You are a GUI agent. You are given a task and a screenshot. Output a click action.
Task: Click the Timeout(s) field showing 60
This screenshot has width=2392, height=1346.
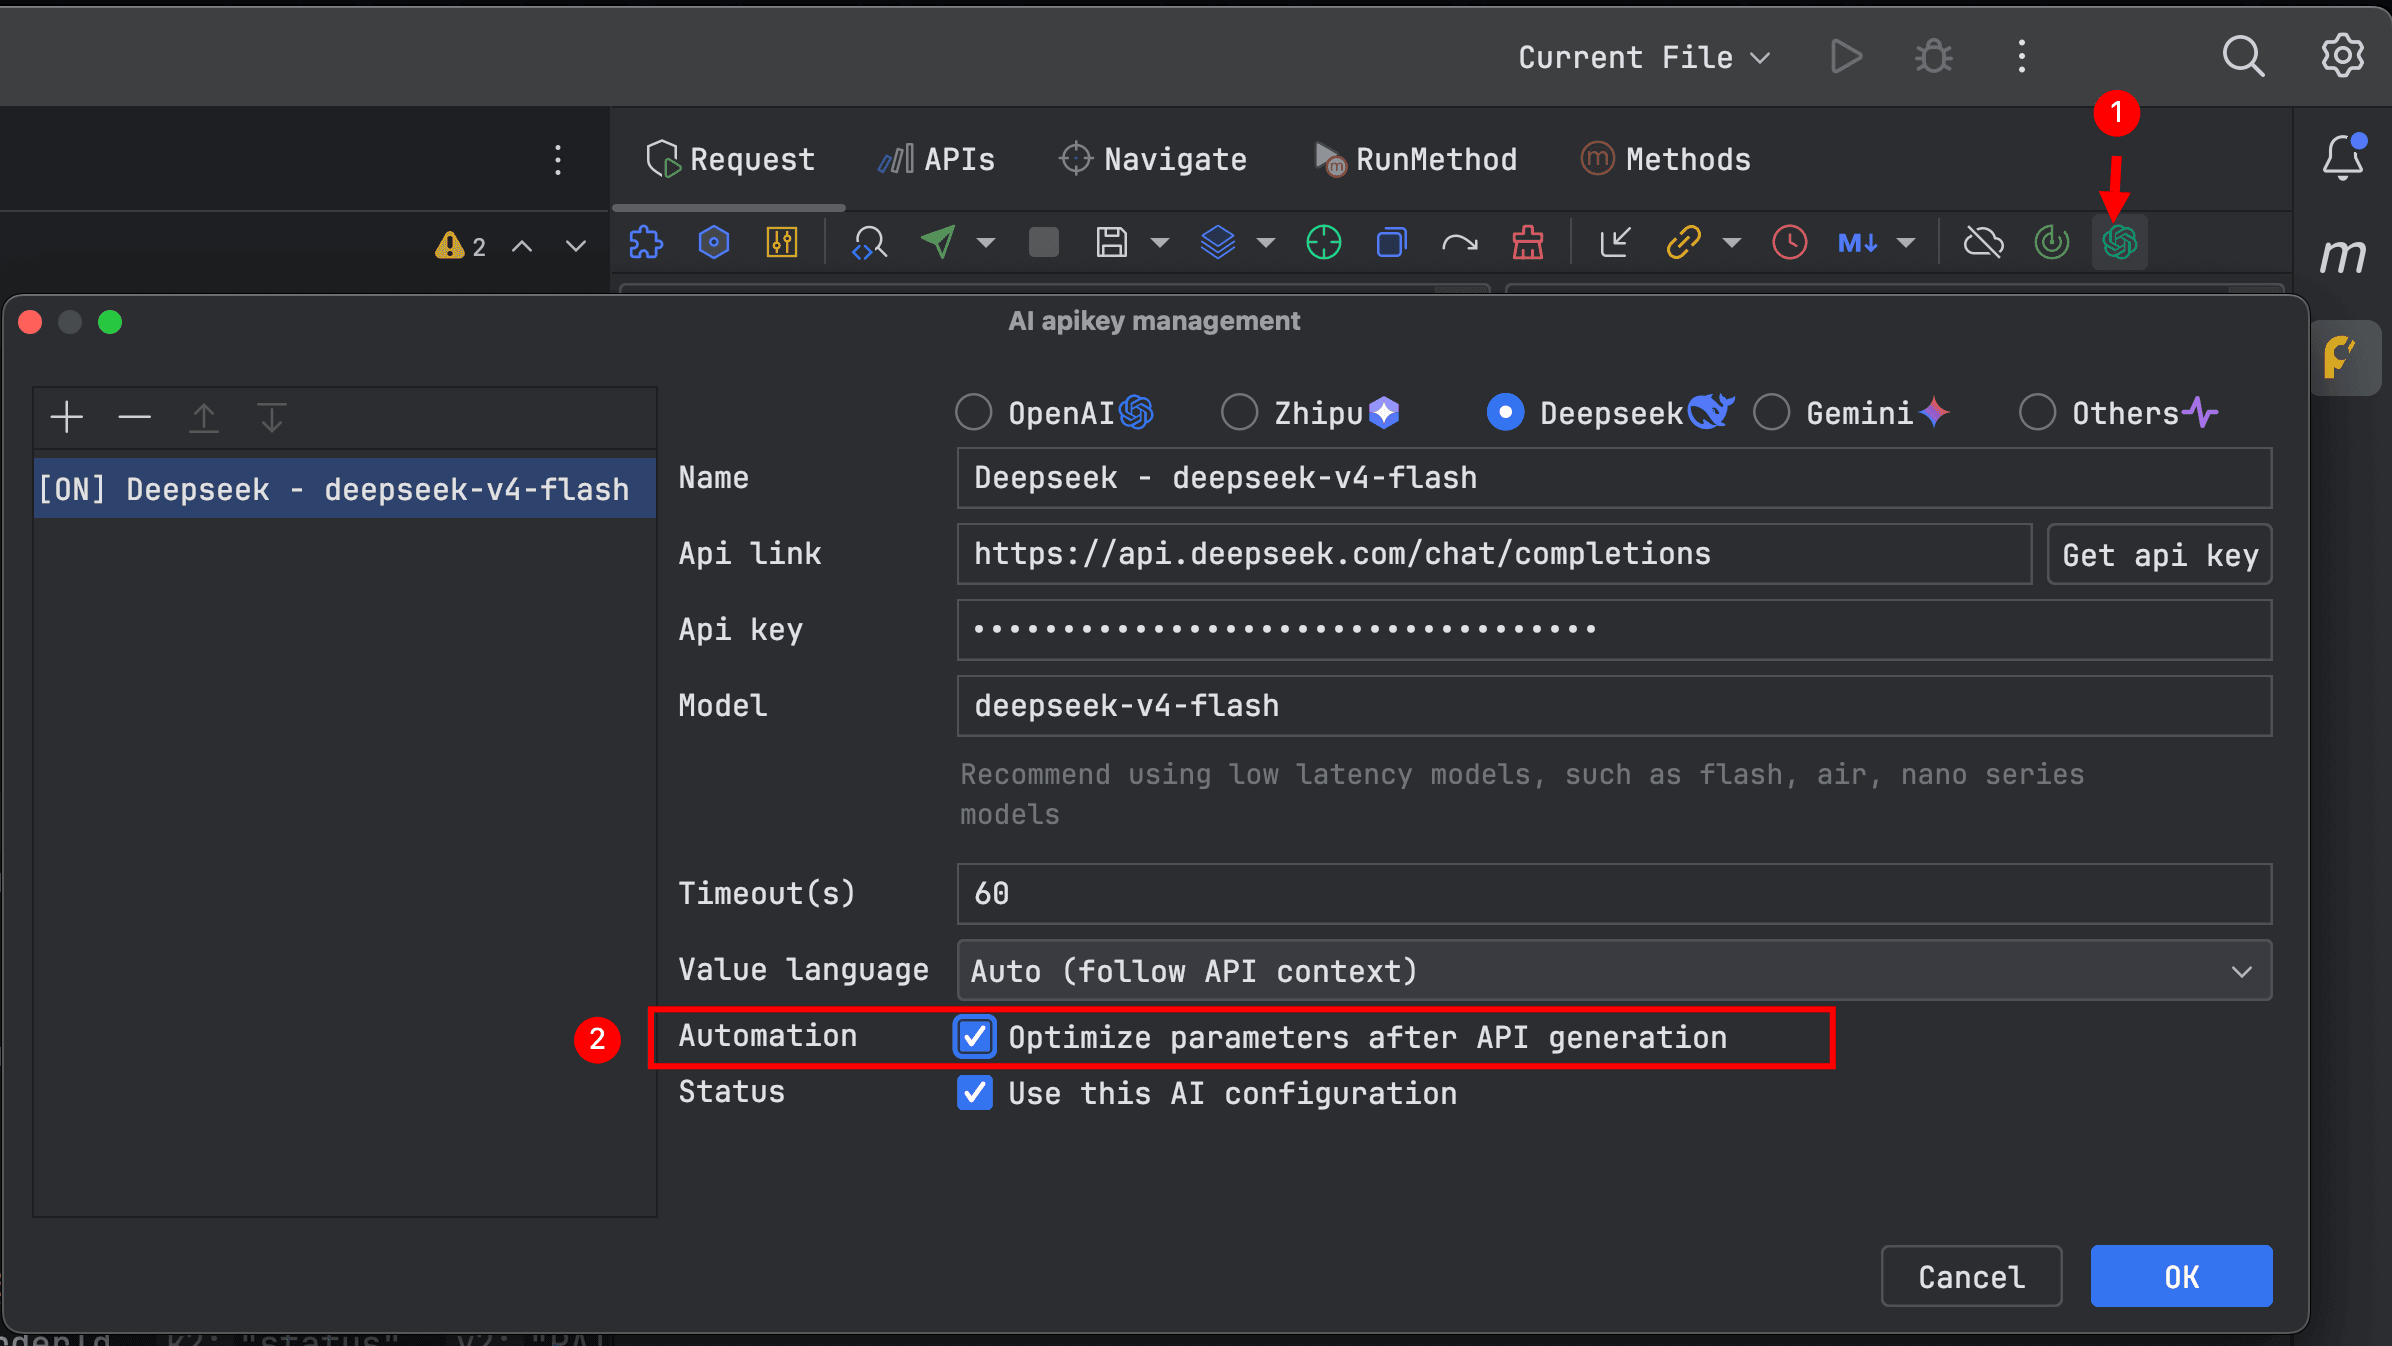pyautogui.click(x=1614, y=894)
